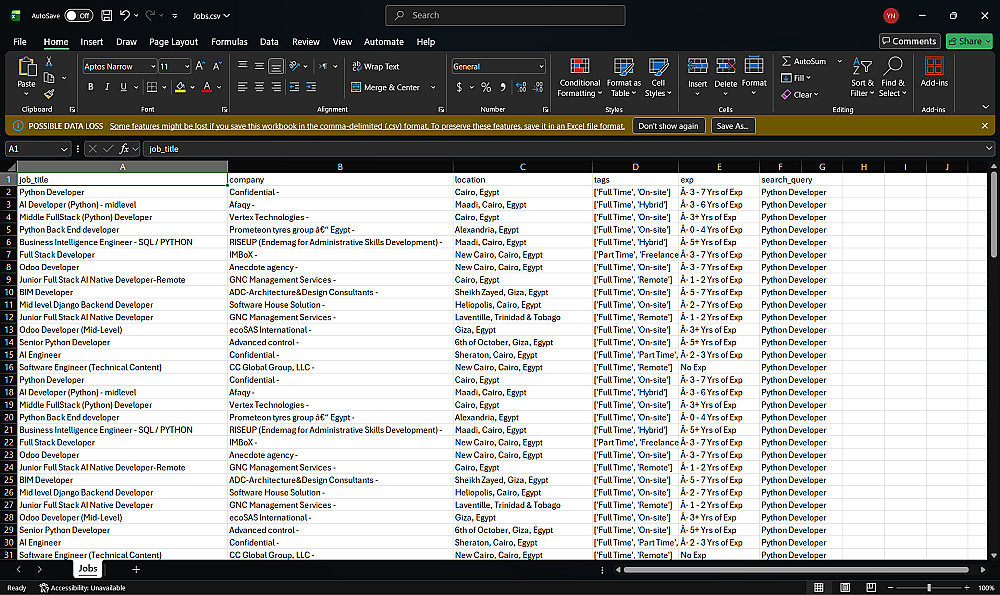Viewport: 1000px width, 595px height.
Task: Decrease cell indent
Action: tap(294, 87)
